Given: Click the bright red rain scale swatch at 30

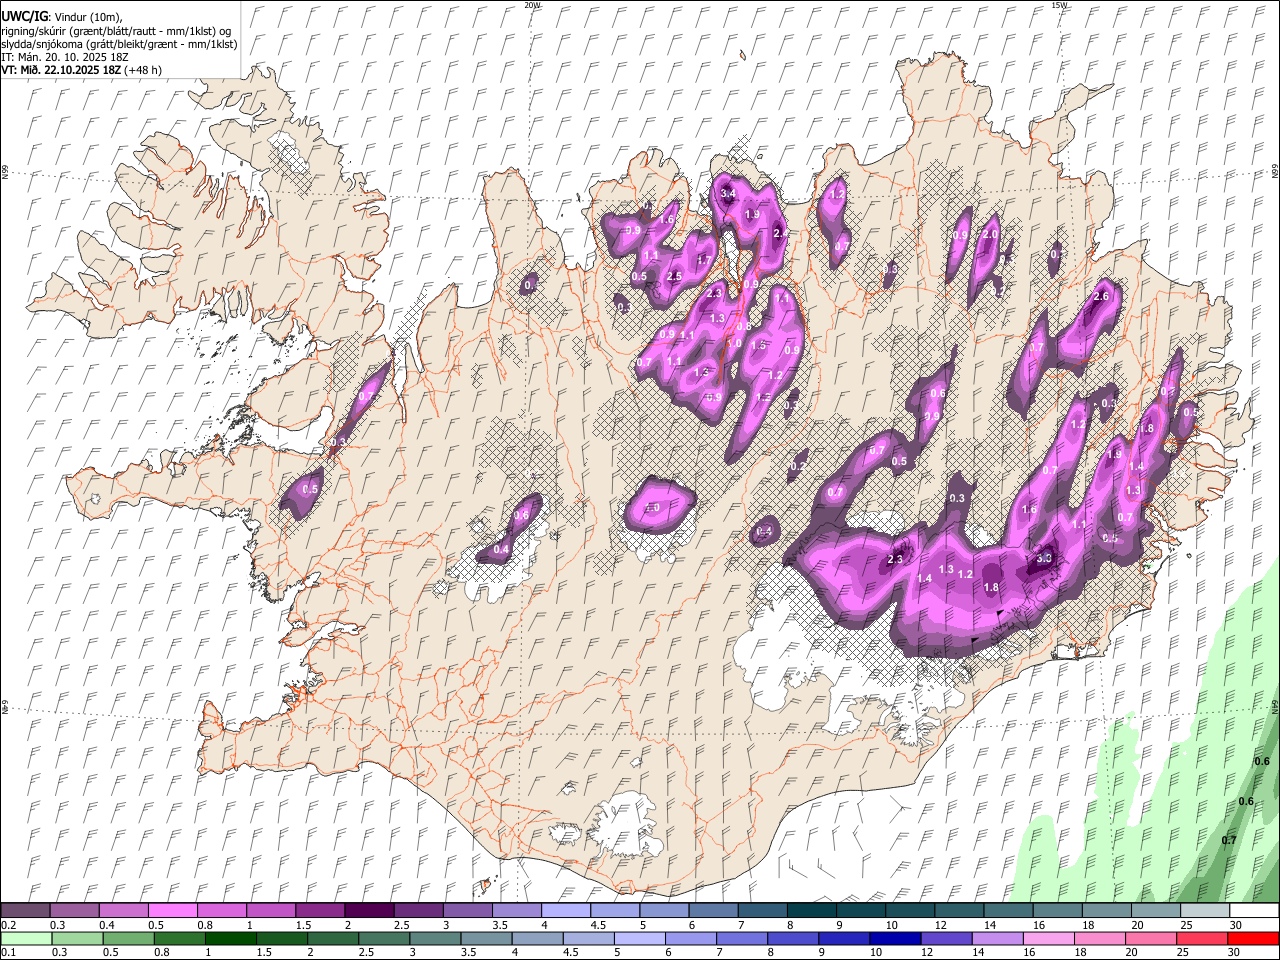Looking at the screenshot, I should click(x=1252, y=939).
